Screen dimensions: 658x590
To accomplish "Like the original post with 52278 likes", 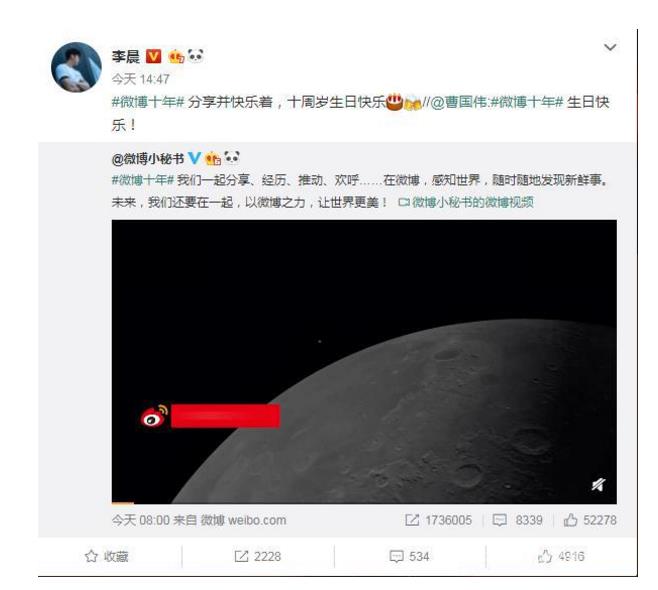I will pos(590,520).
